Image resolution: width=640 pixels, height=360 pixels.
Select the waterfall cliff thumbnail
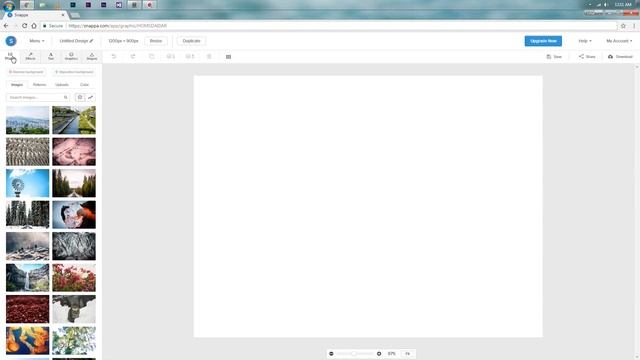point(27,278)
